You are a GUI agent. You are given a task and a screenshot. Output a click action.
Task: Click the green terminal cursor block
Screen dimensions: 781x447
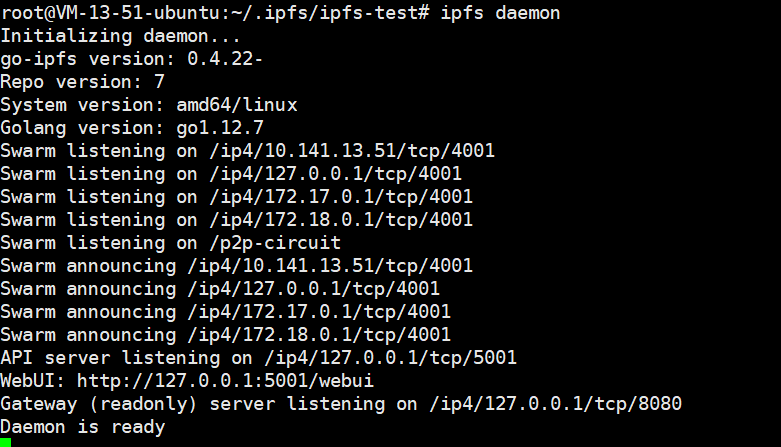[x=5, y=443]
